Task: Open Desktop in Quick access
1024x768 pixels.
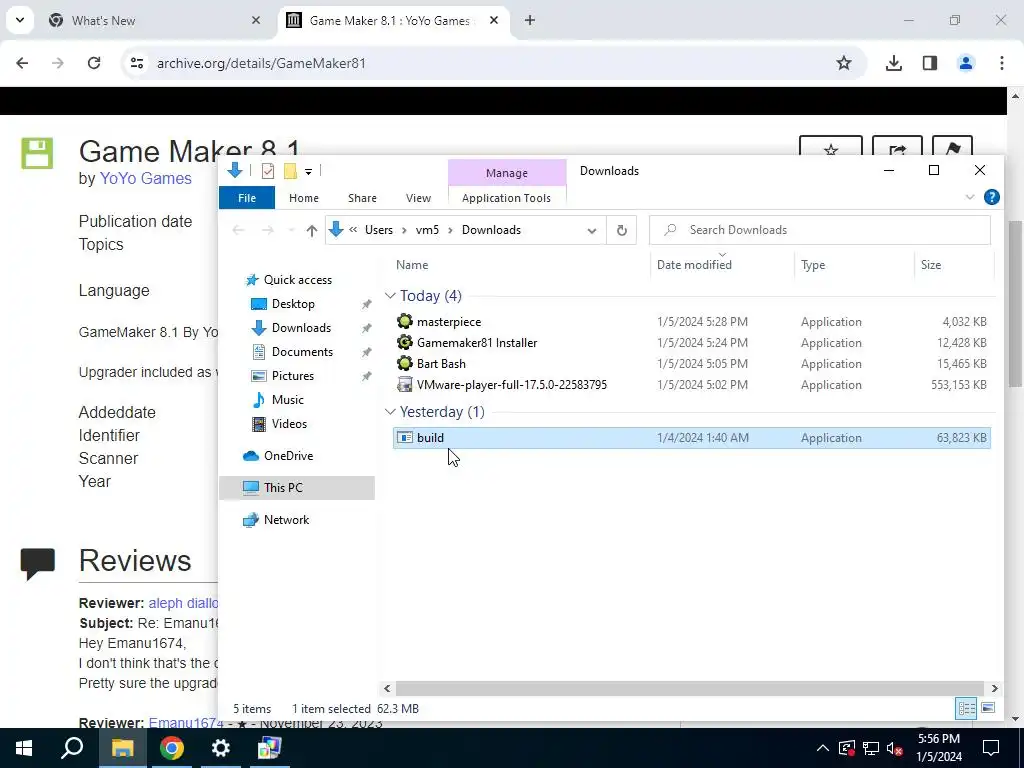Action: (x=293, y=304)
